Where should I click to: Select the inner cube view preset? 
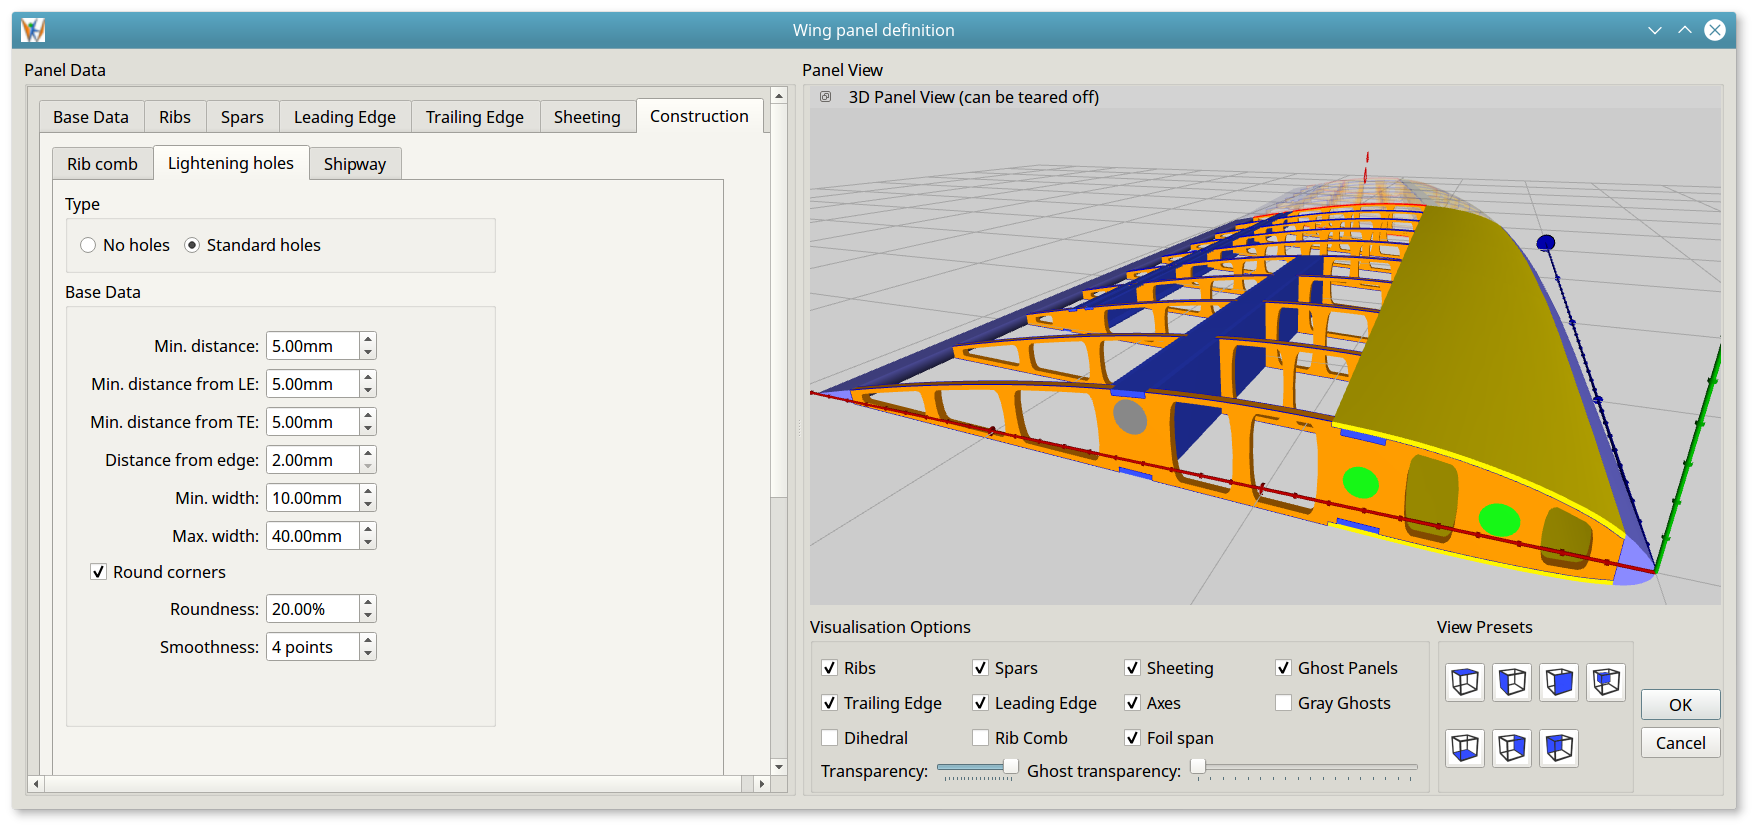click(x=1606, y=682)
